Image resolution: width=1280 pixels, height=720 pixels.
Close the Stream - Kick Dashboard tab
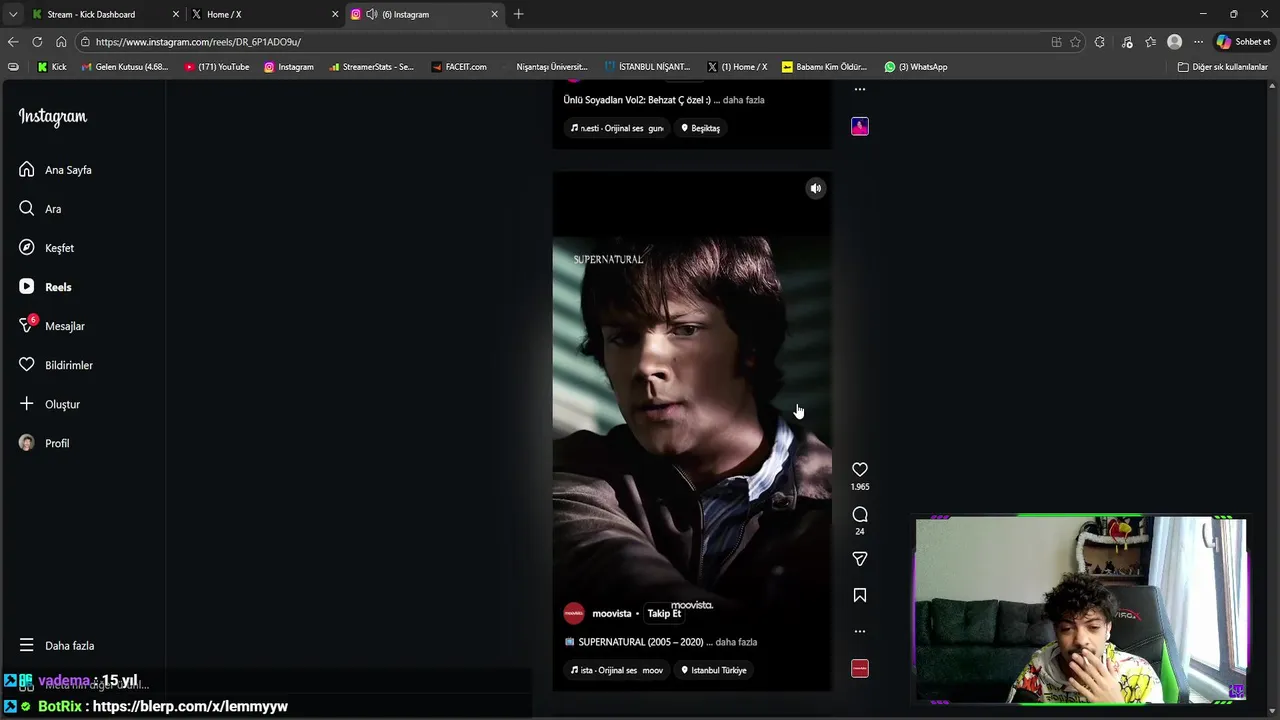176,14
